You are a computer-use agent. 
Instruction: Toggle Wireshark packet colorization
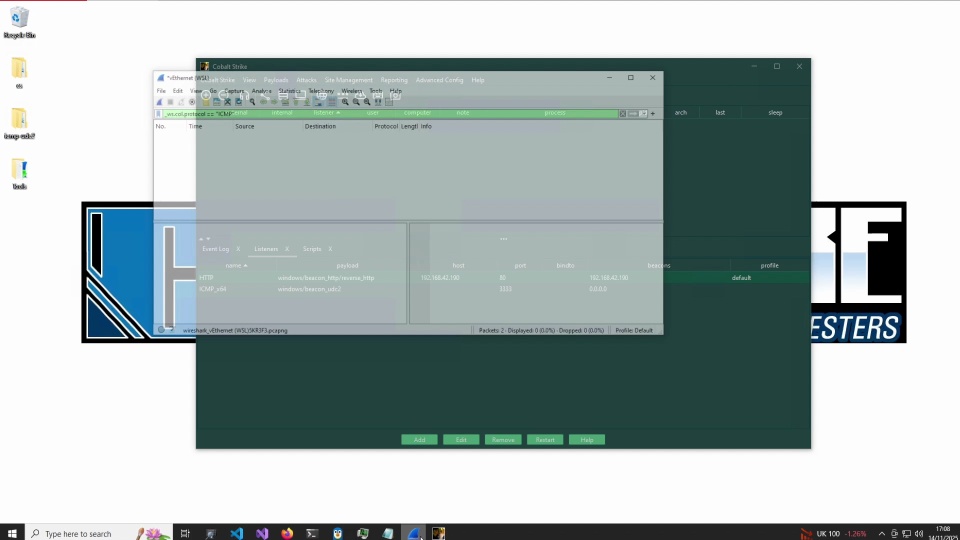pyautogui.click(x=332, y=102)
